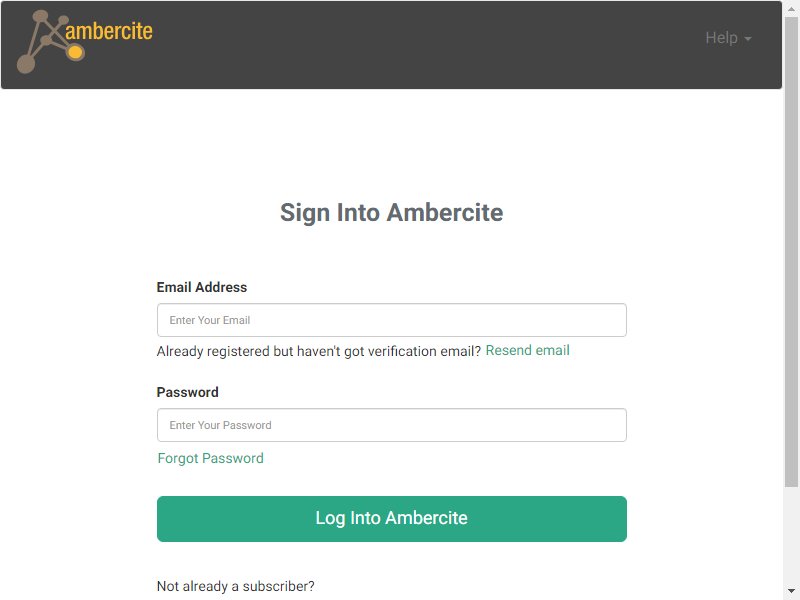800x600 pixels.
Task: Focus the Enter Your Email field
Action: click(x=391, y=320)
